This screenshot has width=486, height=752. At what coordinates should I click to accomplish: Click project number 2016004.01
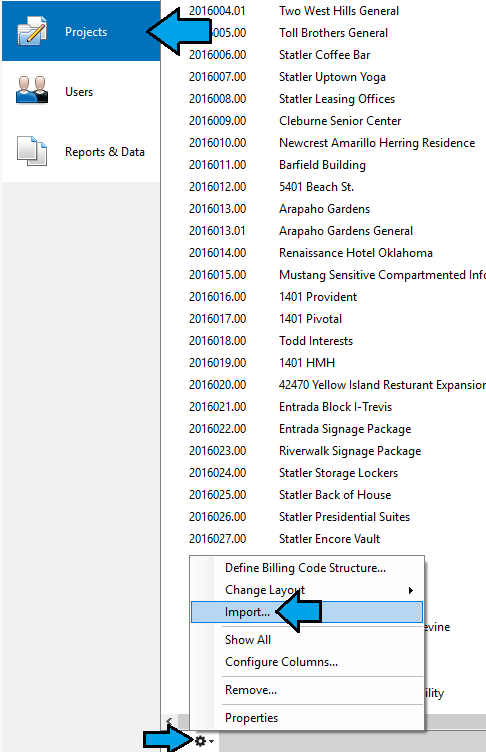217,11
